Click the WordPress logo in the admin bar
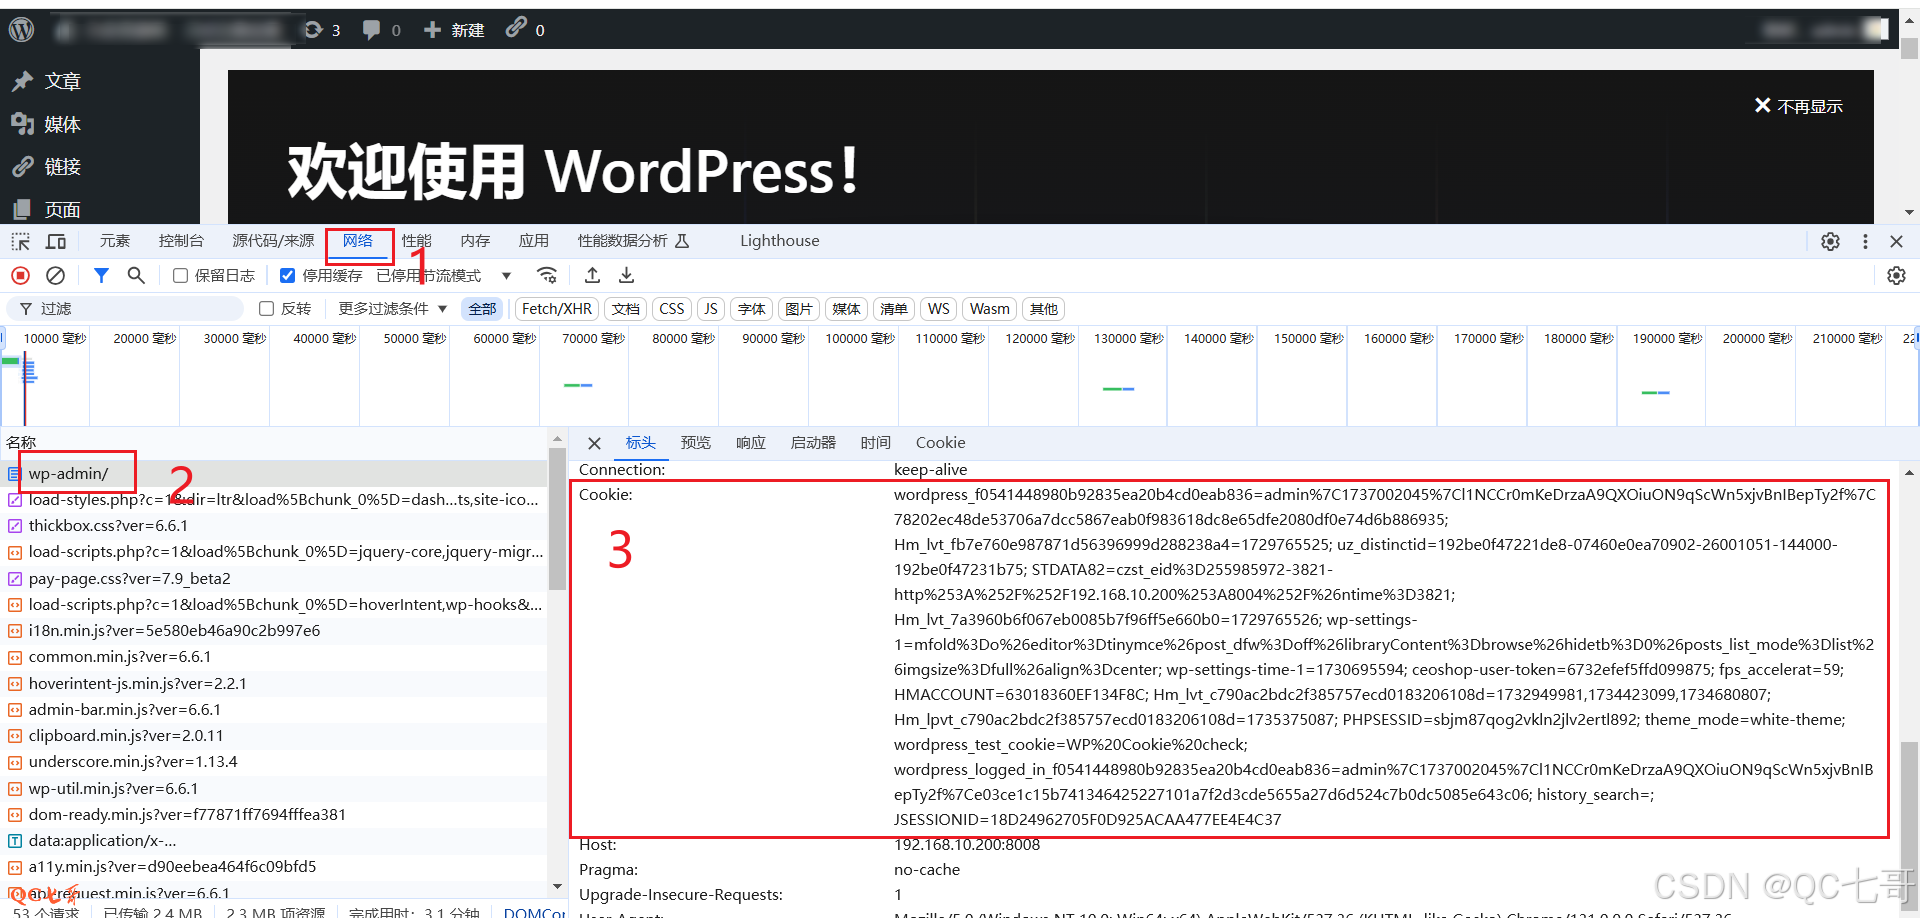 pyautogui.click(x=22, y=30)
